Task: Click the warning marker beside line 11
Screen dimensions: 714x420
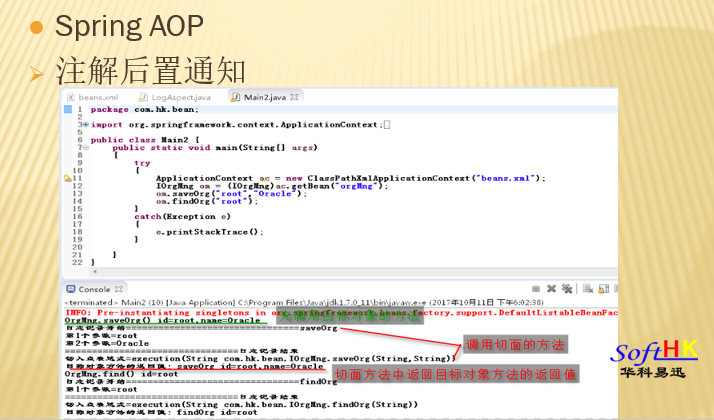Action: coord(67,179)
